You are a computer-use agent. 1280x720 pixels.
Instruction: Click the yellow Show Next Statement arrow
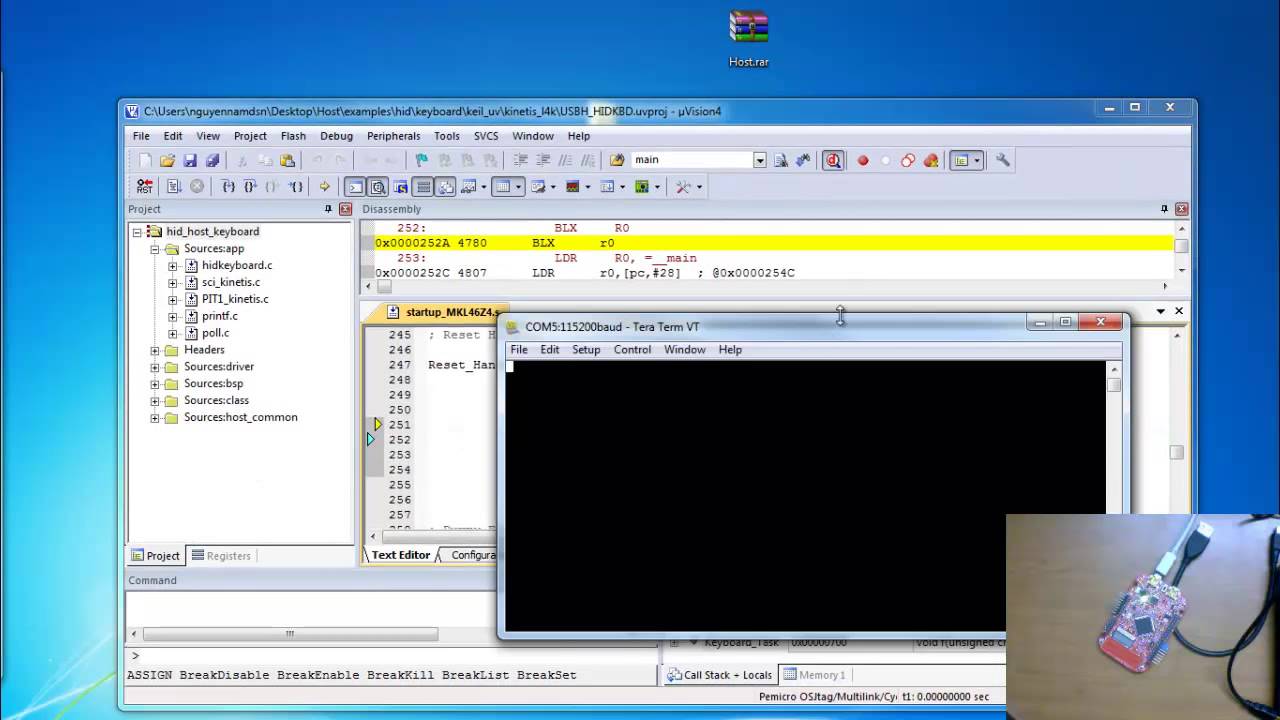pyautogui.click(x=324, y=186)
